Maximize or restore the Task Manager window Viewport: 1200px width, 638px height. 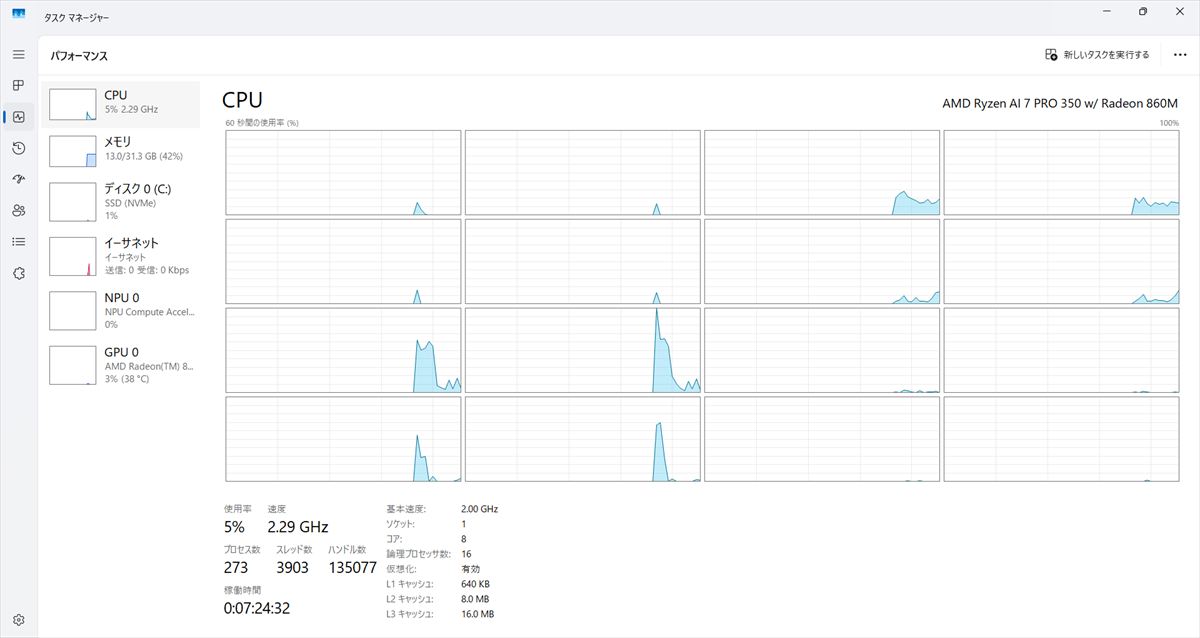point(1142,12)
